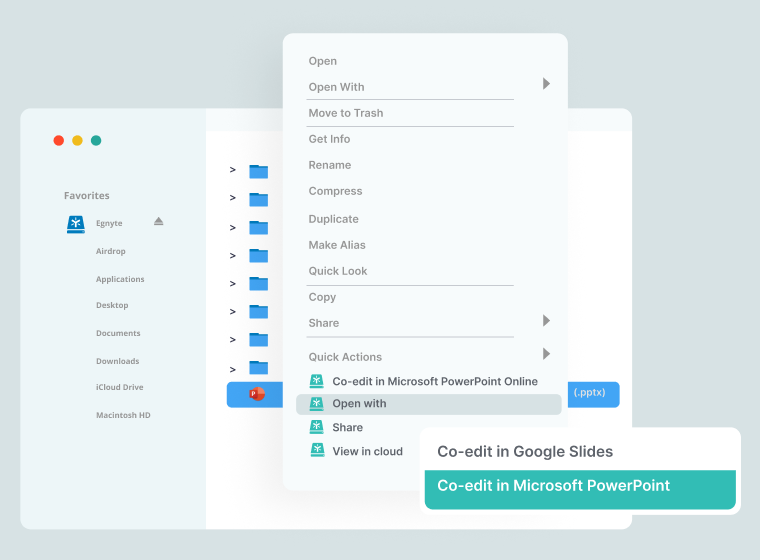This screenshot has height=560, width=760.
Task: Click Egnyte icon beside View in cloud
Action: click(316, 451)
